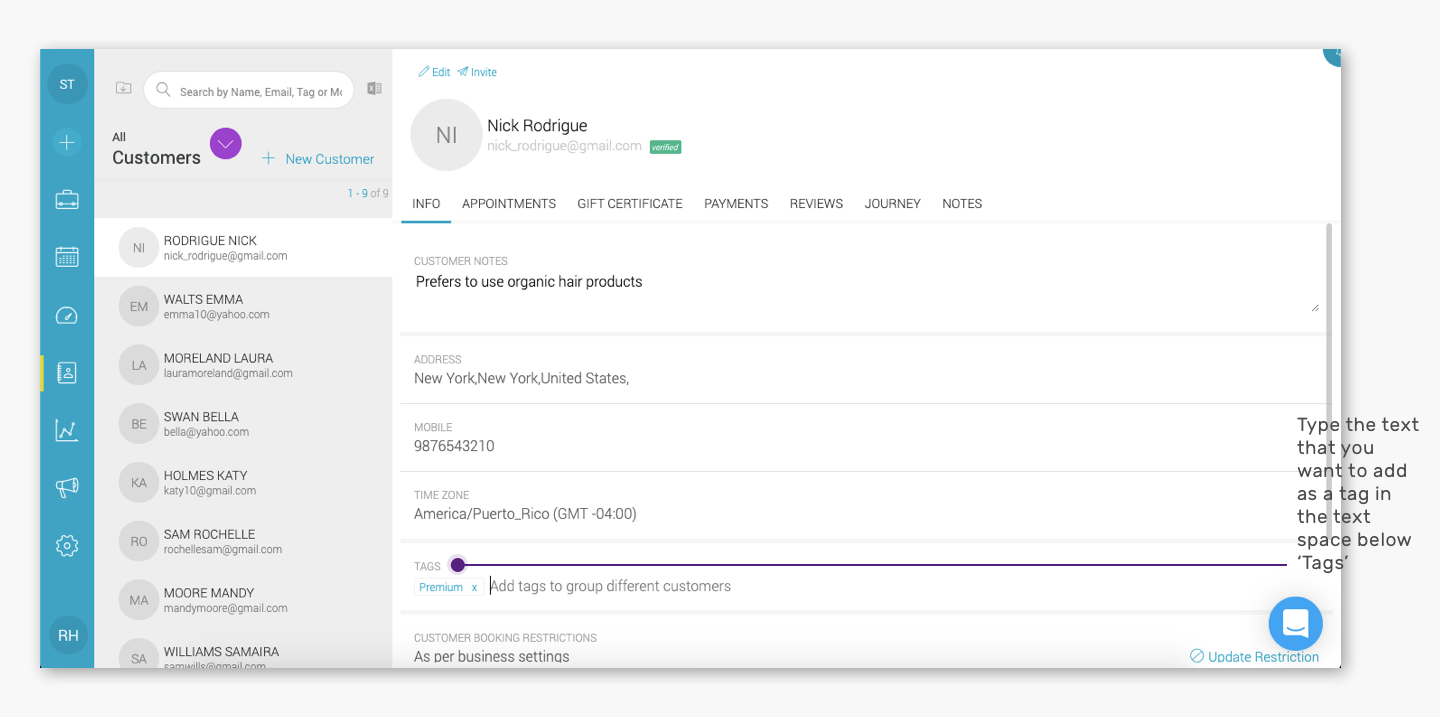Click the mobile number 9876543210

[x=454, y=446]
